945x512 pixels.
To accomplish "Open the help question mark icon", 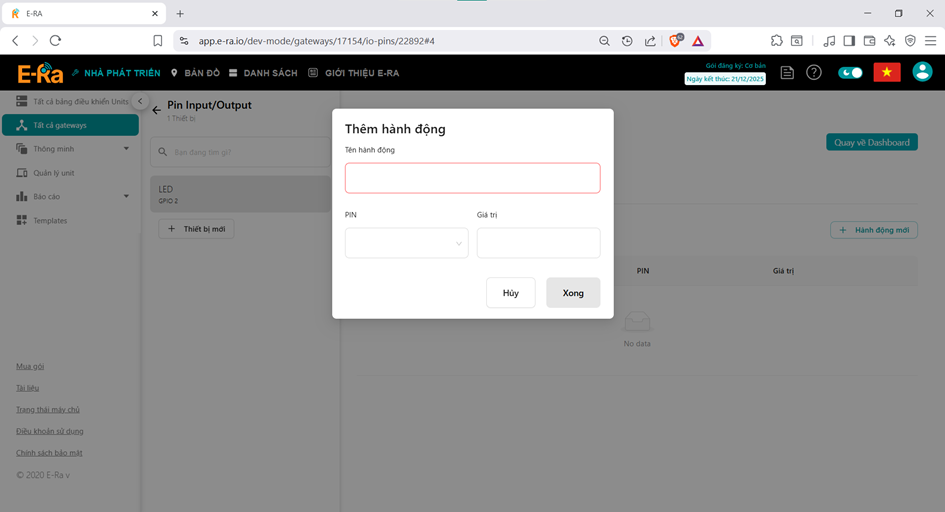I will click(x=814, y=73).
